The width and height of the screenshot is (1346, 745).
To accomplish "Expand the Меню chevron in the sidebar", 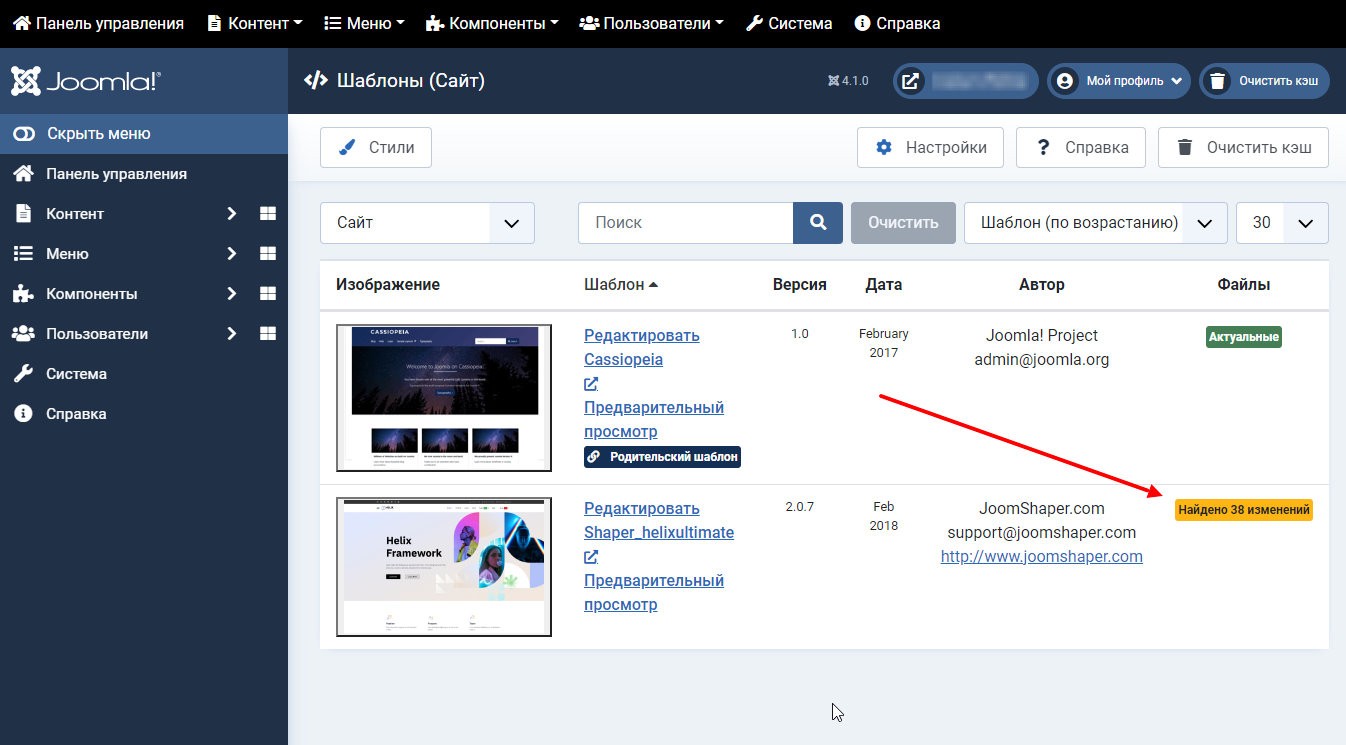I will click(x=231, y=254).
